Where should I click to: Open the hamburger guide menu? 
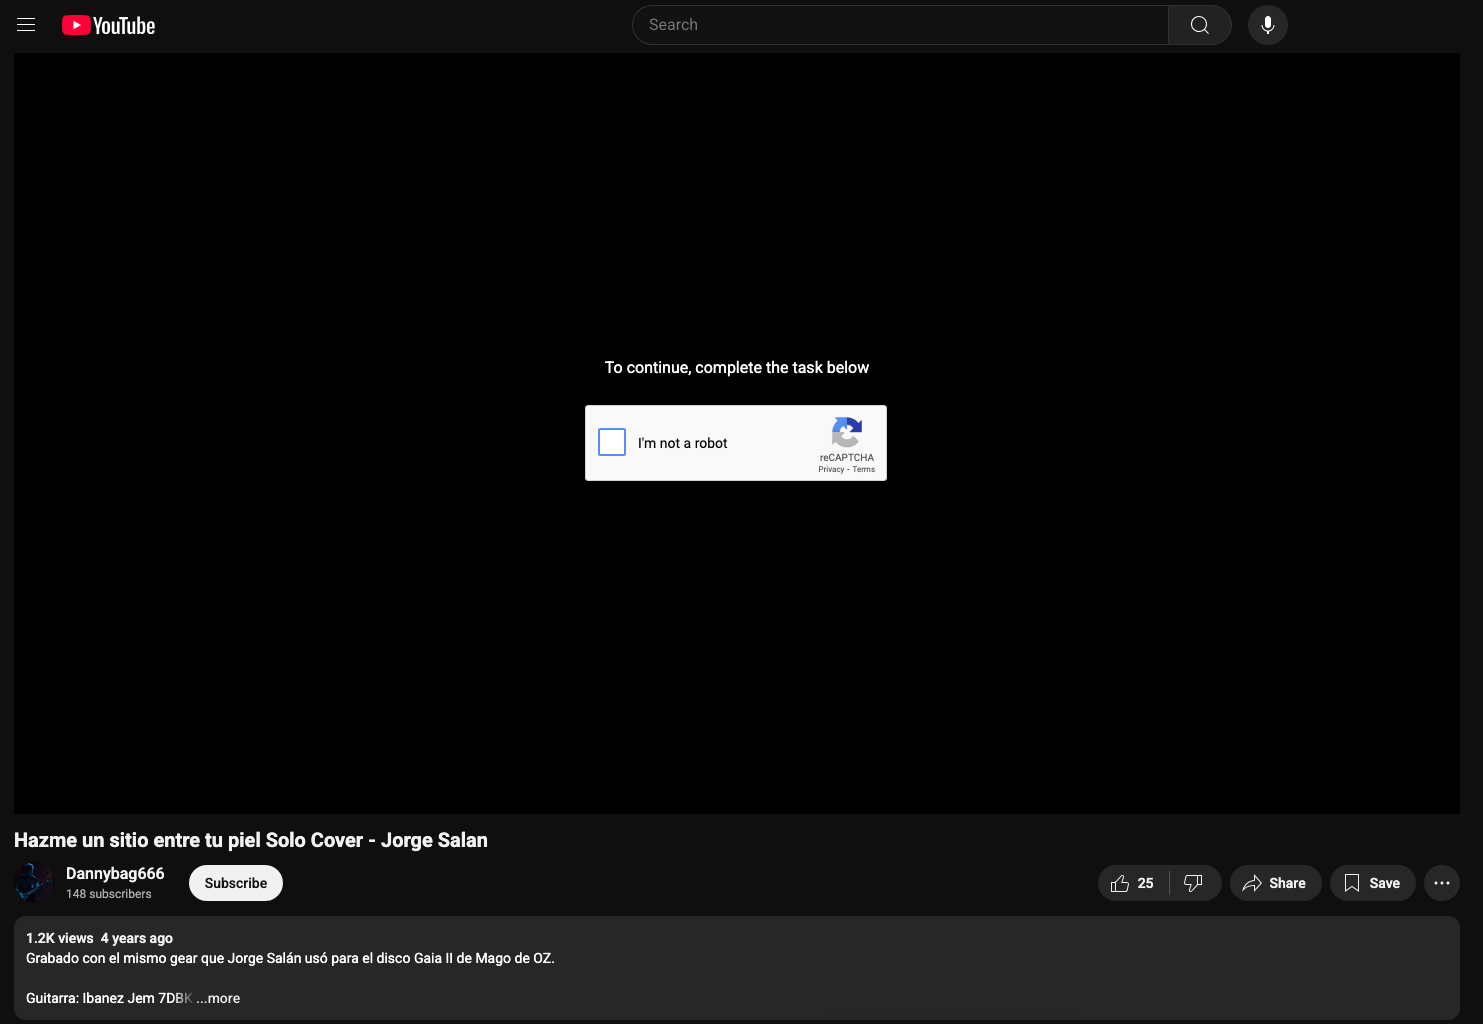(x=26, y=25)
